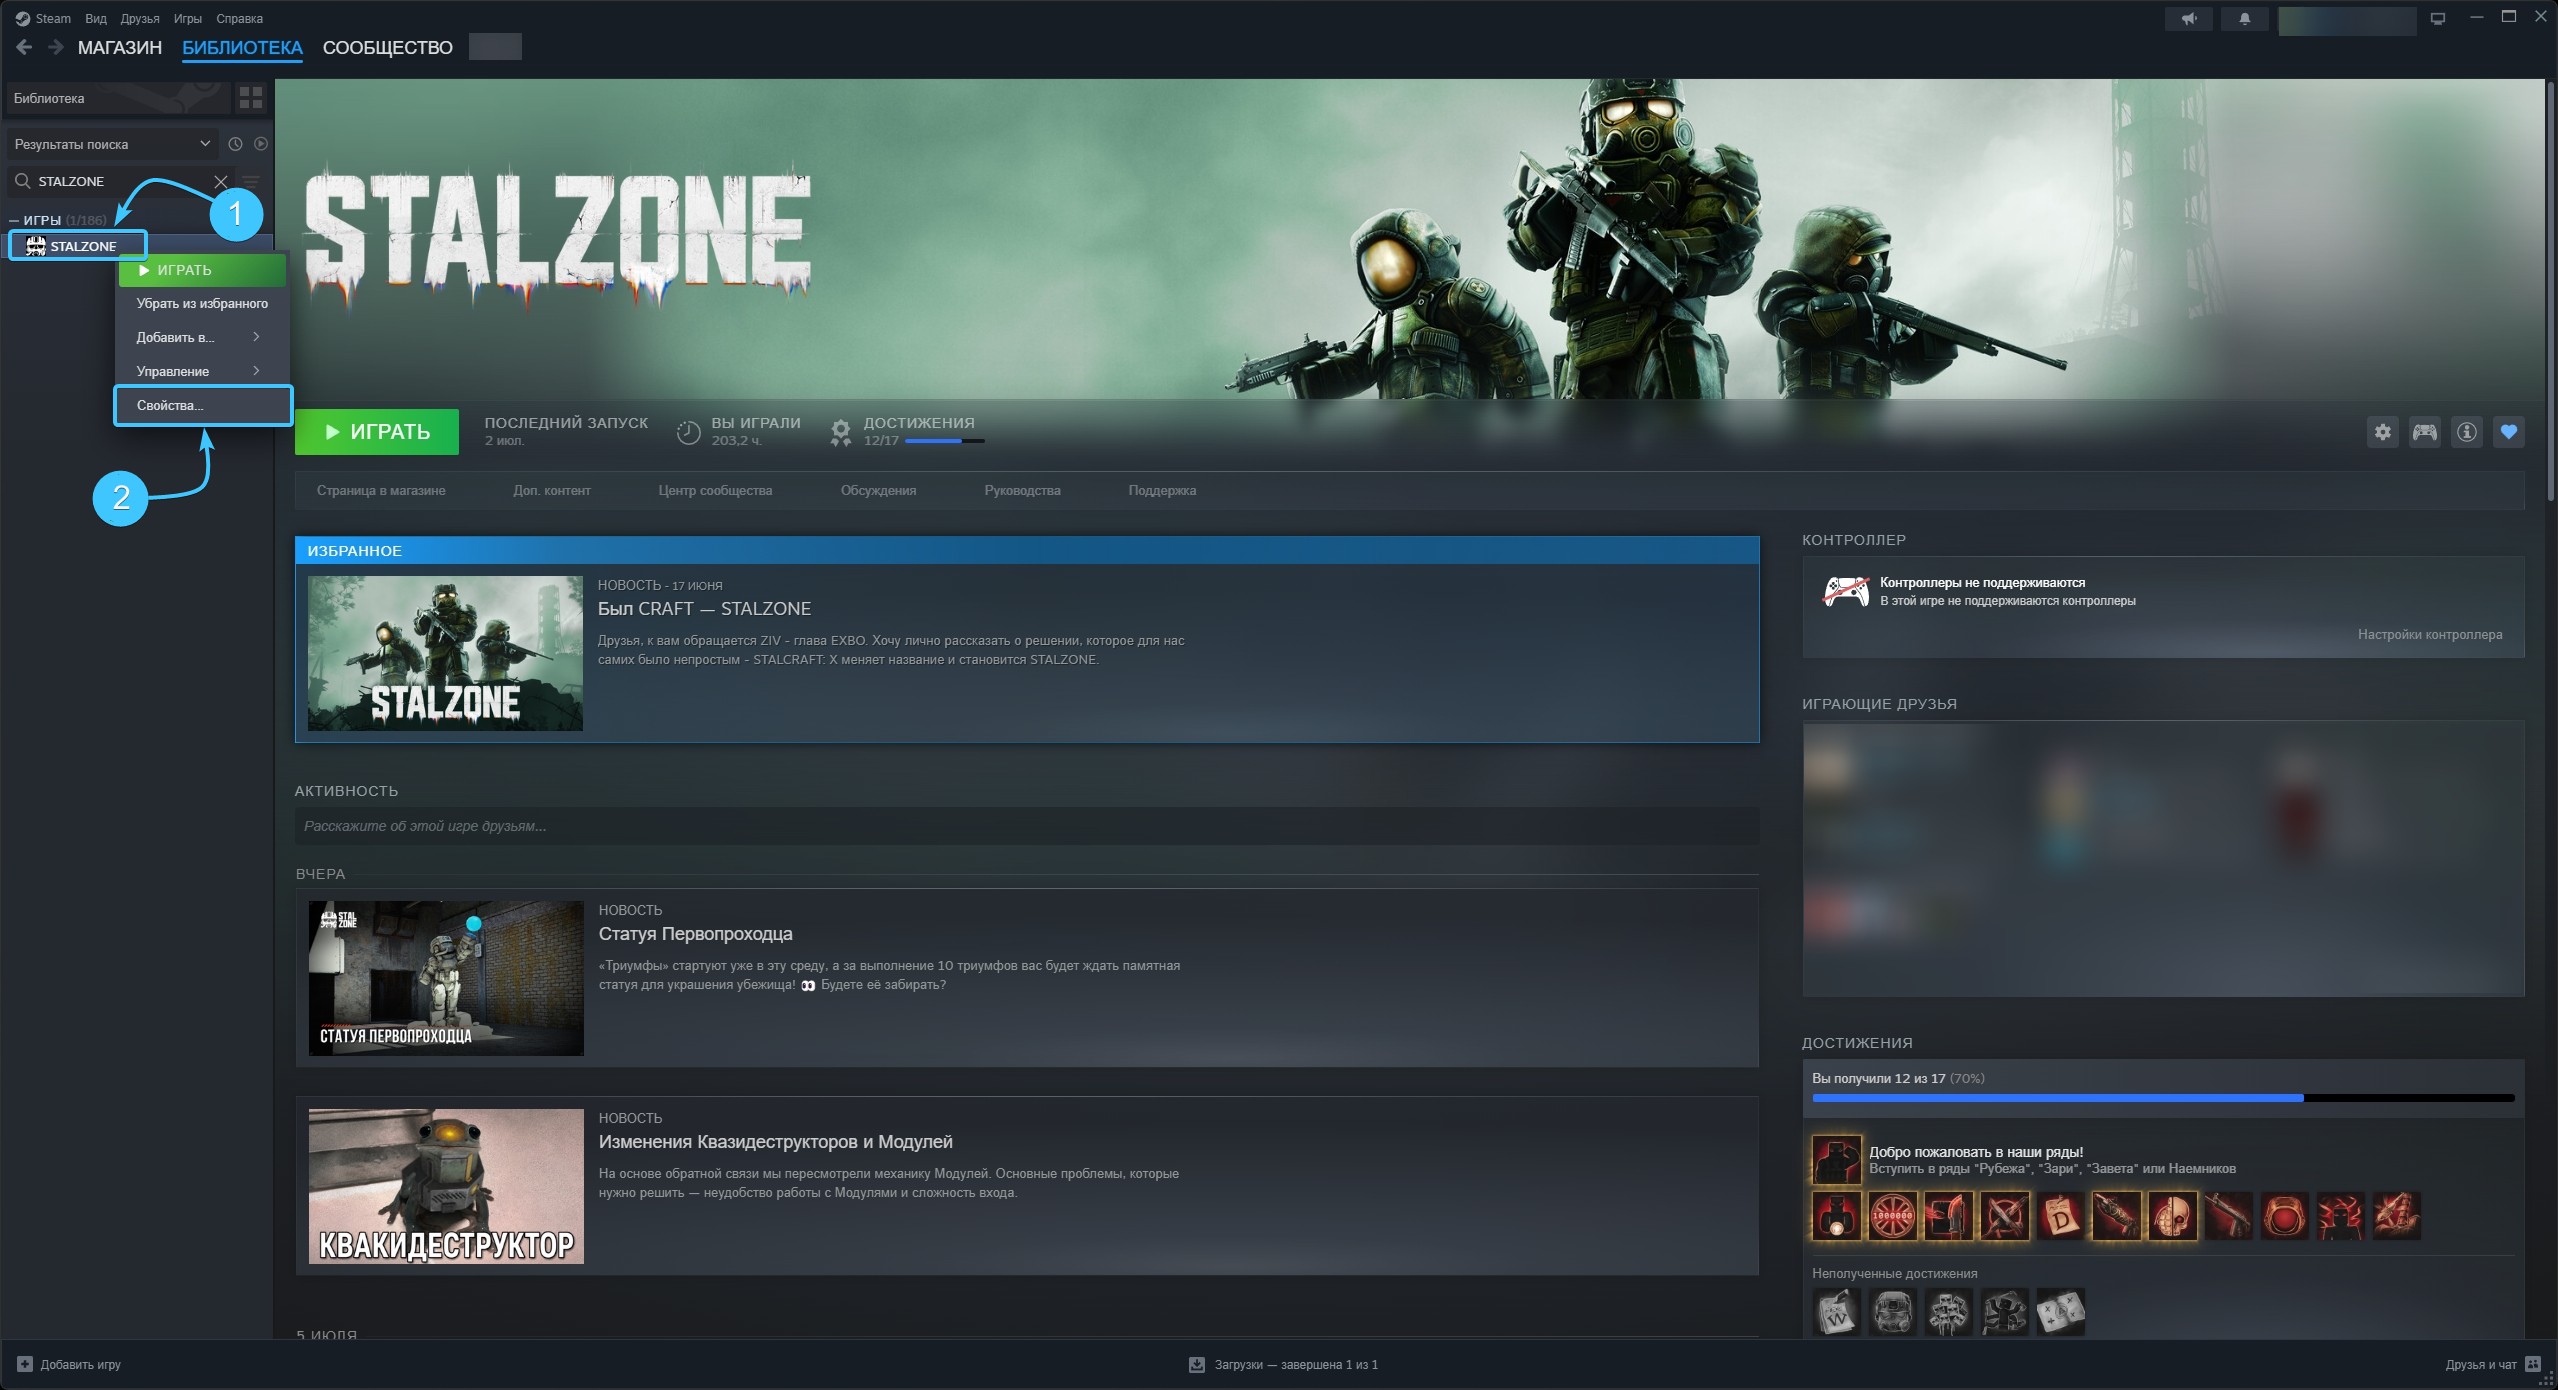Open the МАГАЗИН tab
Viewport: 2558px width, 1390px height.
(x=120, y=47)
